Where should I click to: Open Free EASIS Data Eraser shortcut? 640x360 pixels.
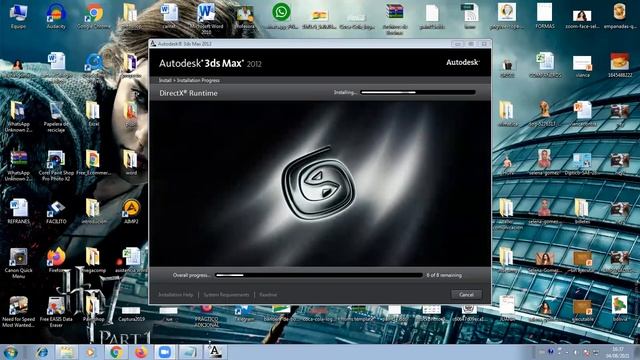tap(56, 312)
